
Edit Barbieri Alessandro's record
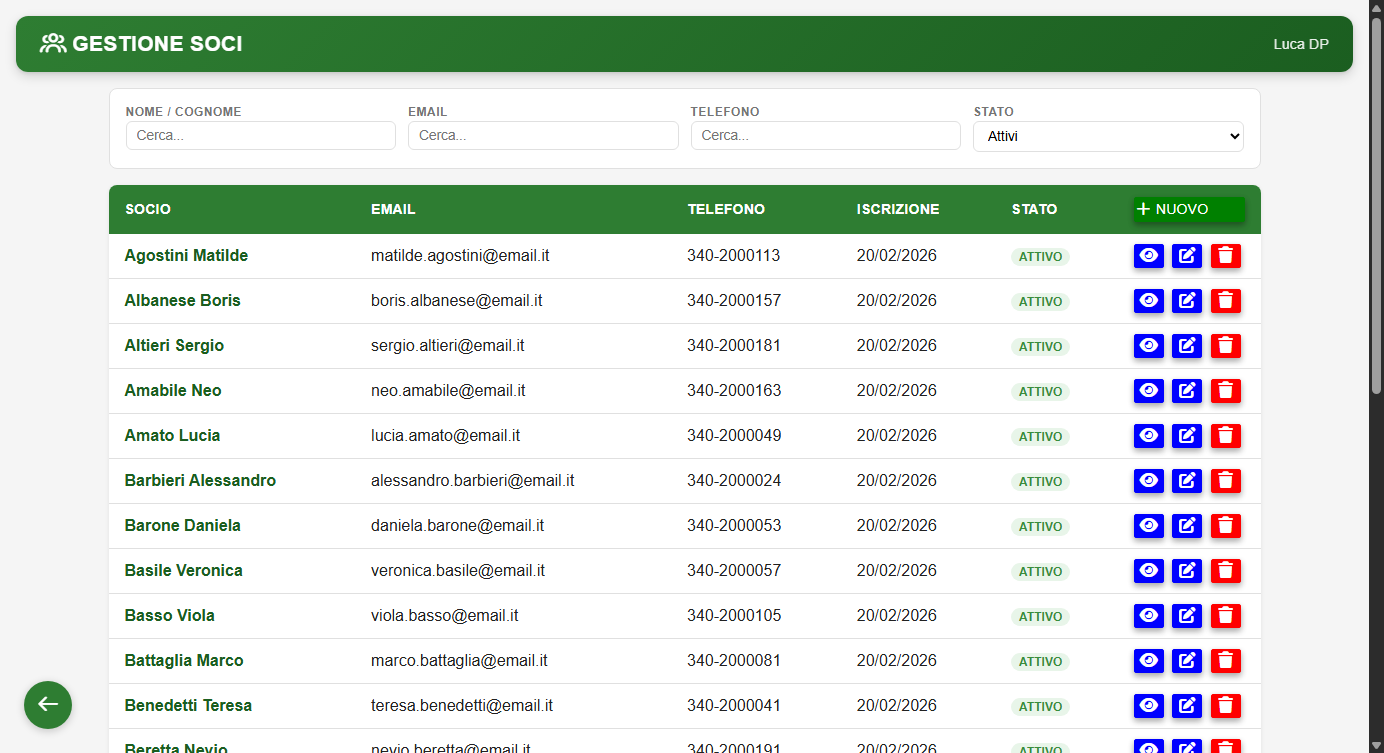tap(1187, 481)
